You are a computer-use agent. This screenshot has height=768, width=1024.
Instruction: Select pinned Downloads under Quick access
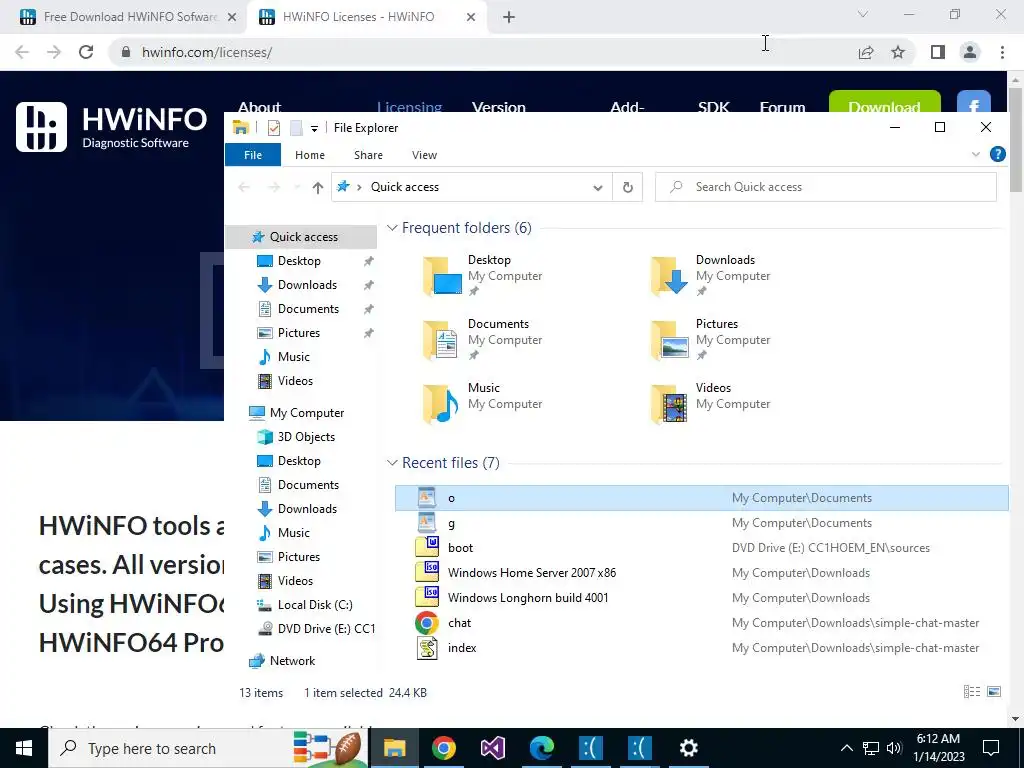point(307,285)
